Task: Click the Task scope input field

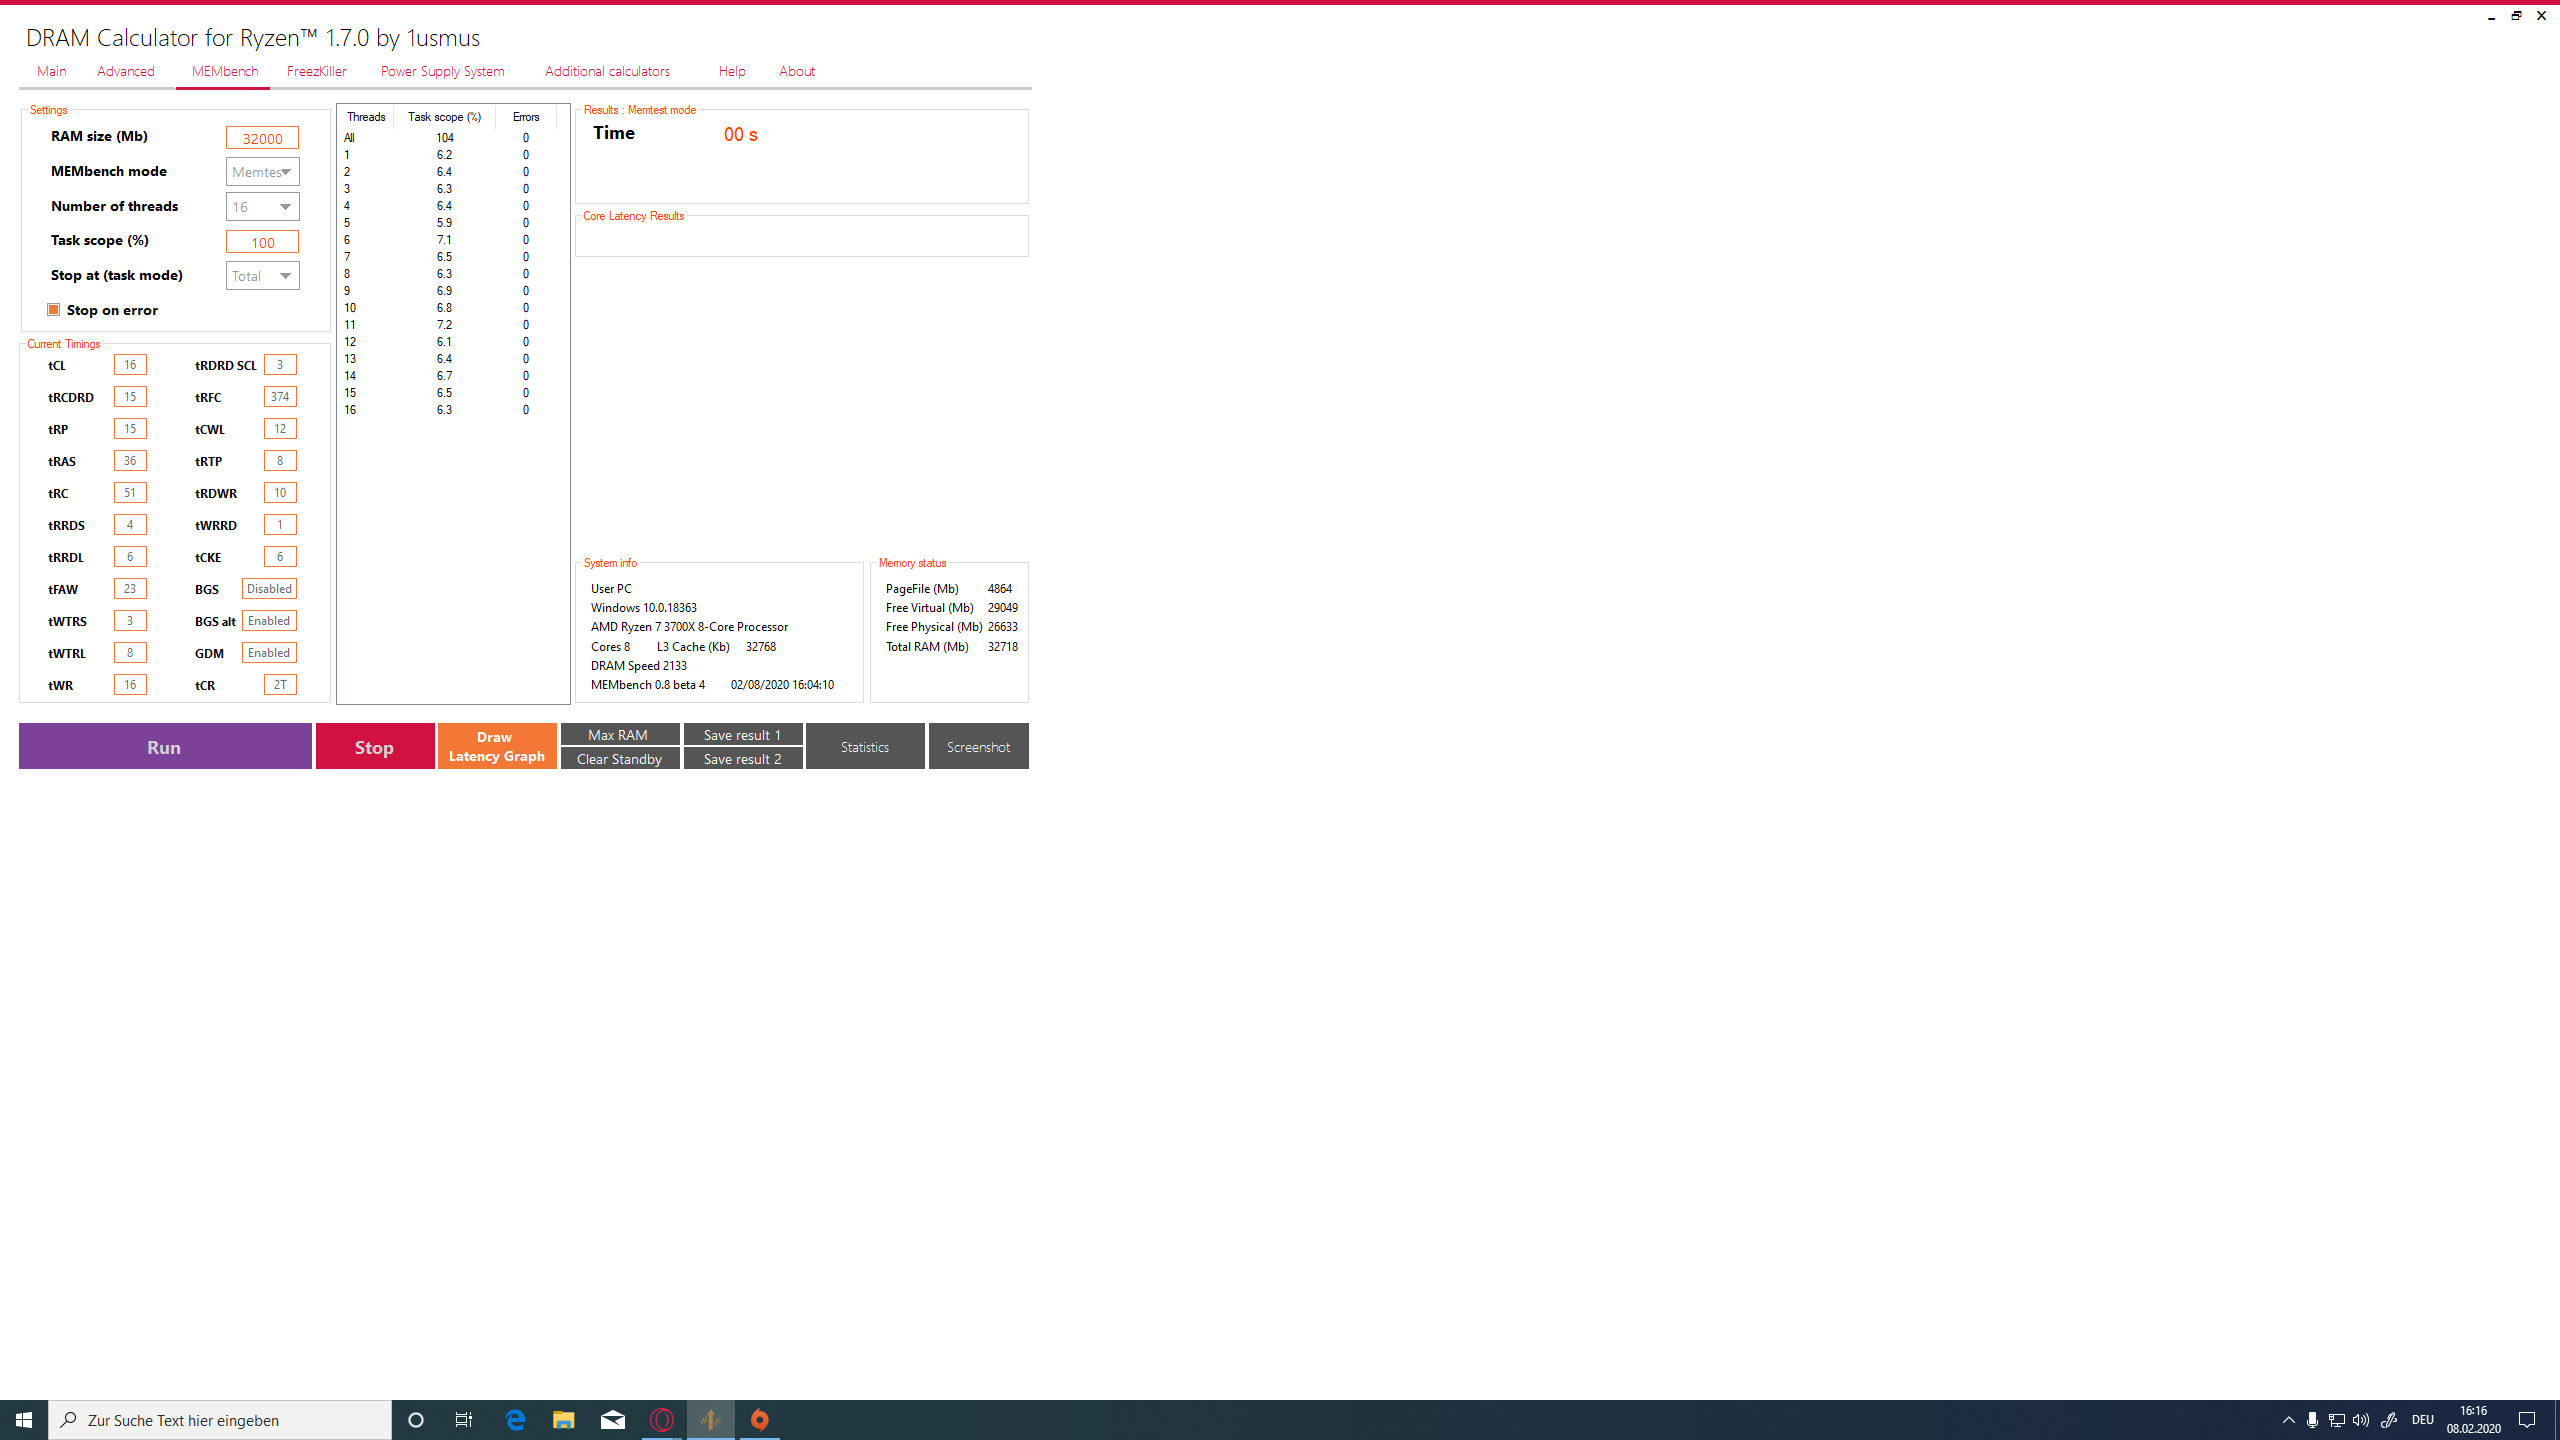Action: point(262,242)
